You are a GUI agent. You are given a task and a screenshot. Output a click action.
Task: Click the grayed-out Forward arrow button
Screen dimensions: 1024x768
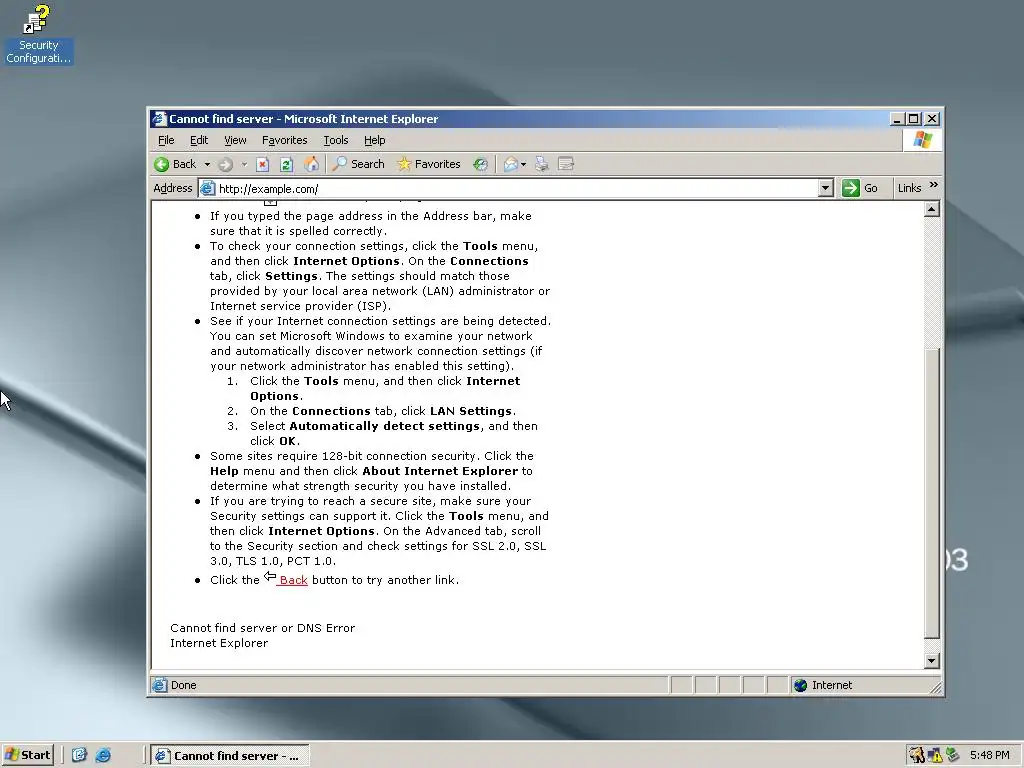pos(225,165)
